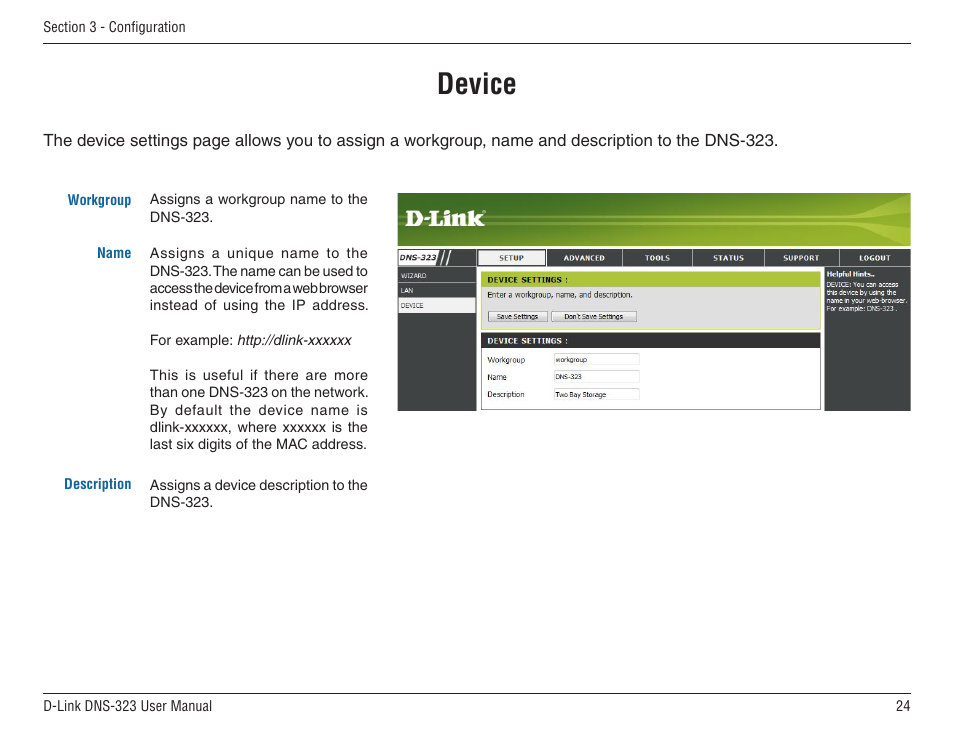Click the DNS-323 model label

[418, 257]
